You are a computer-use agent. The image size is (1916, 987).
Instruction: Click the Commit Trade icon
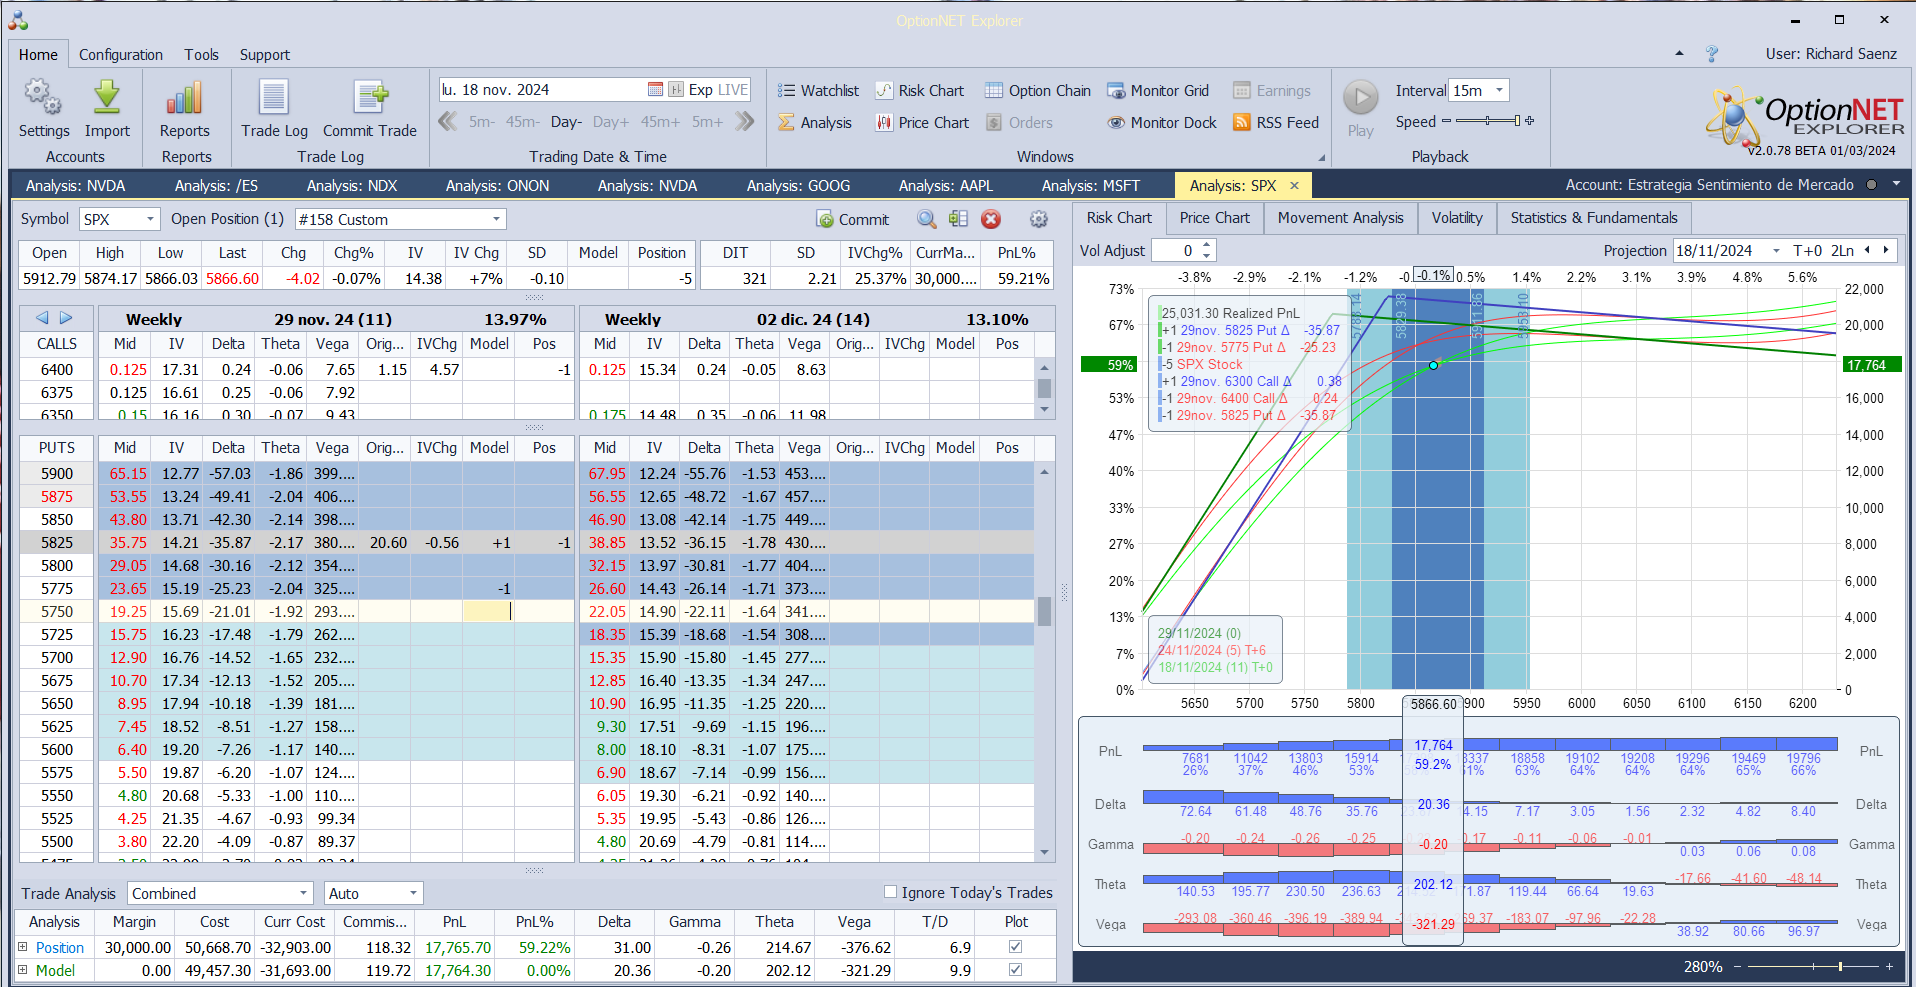point(370,98)
